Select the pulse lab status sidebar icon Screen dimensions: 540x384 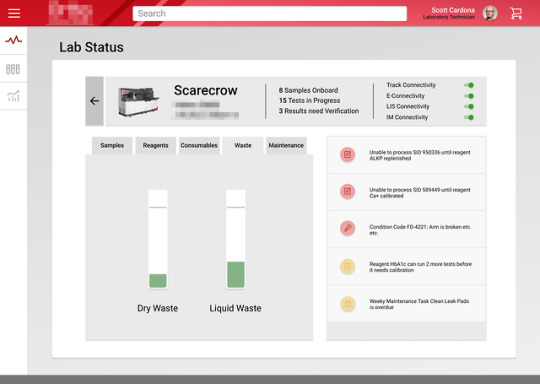13,40
